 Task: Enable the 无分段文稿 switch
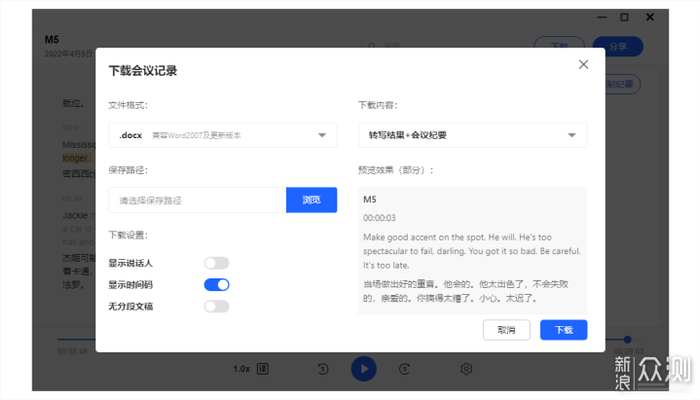(x=217, y=306)
